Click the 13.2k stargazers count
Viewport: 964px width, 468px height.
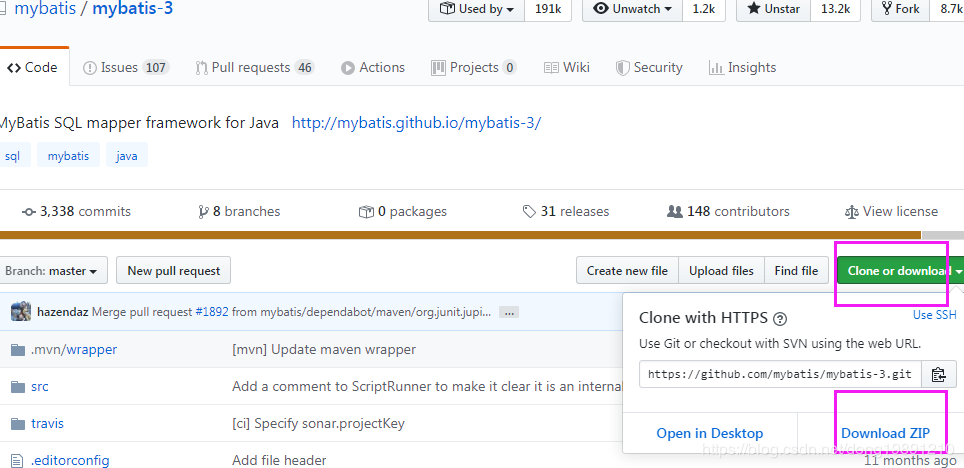click(835, 9)
